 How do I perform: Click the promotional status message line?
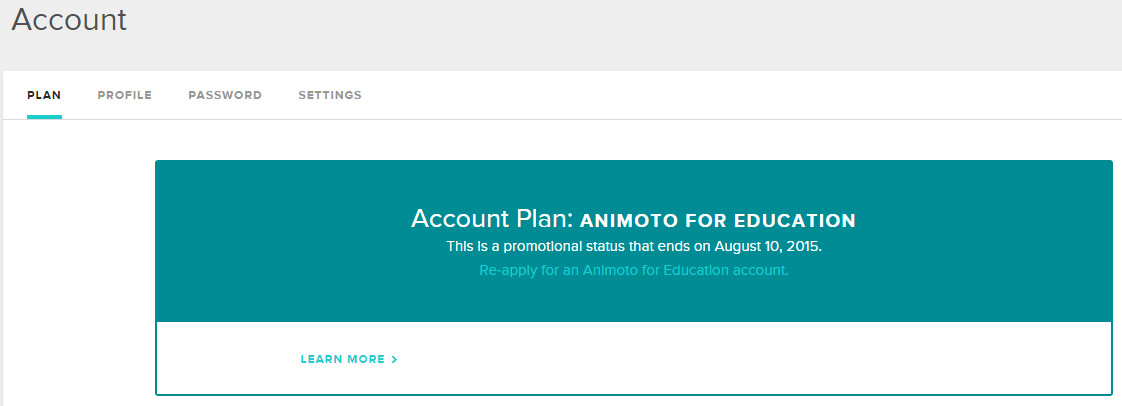click(x=634, y=245)
